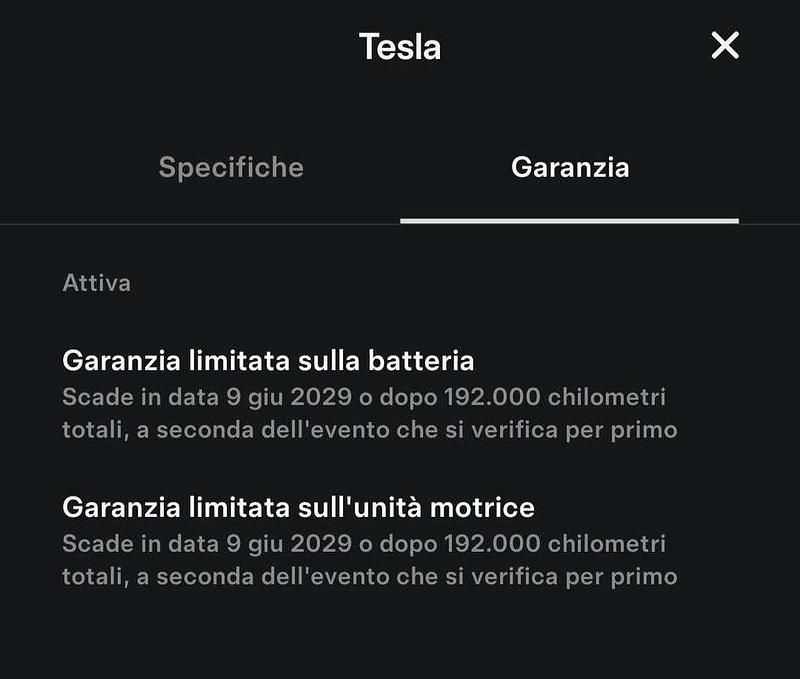Open Garanzia limitata sull'unità motrice entry

(298, 507)
